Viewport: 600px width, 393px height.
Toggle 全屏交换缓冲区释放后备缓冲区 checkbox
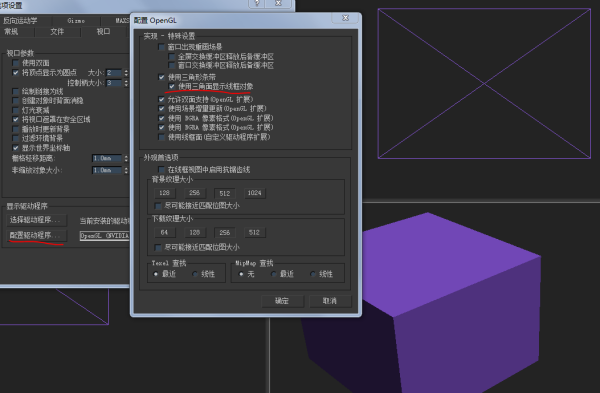171,57
